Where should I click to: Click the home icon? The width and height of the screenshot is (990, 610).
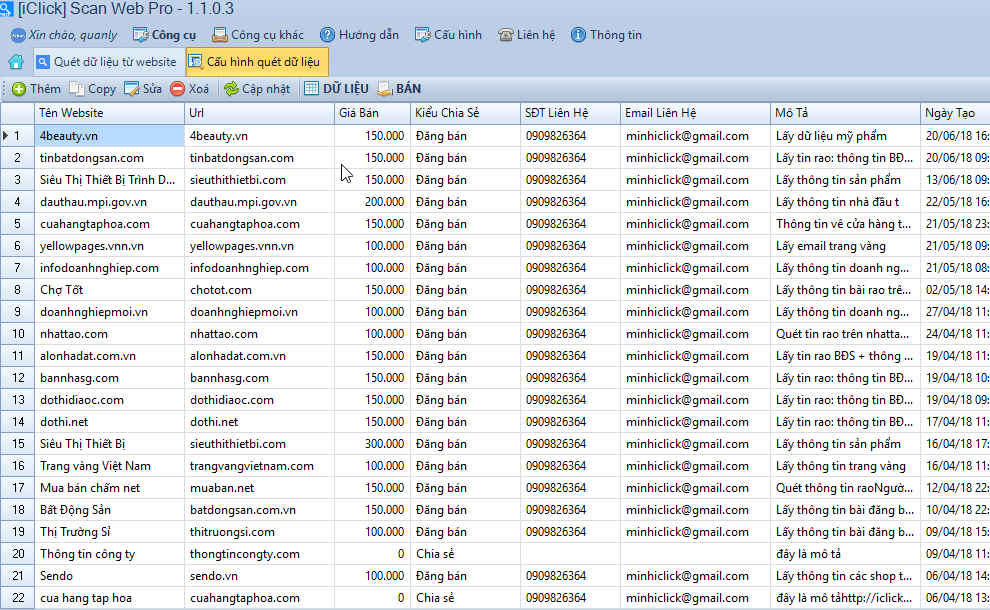16,62
